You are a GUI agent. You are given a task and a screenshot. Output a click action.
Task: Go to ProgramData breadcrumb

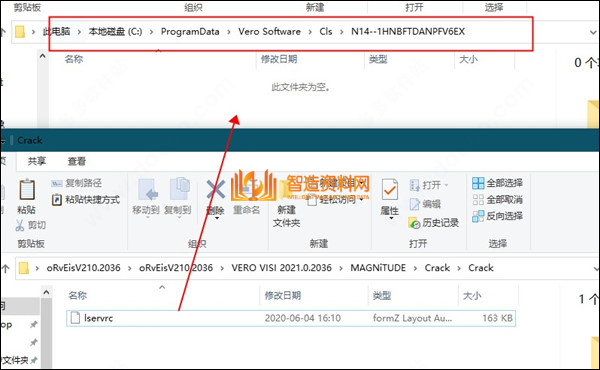190,31
